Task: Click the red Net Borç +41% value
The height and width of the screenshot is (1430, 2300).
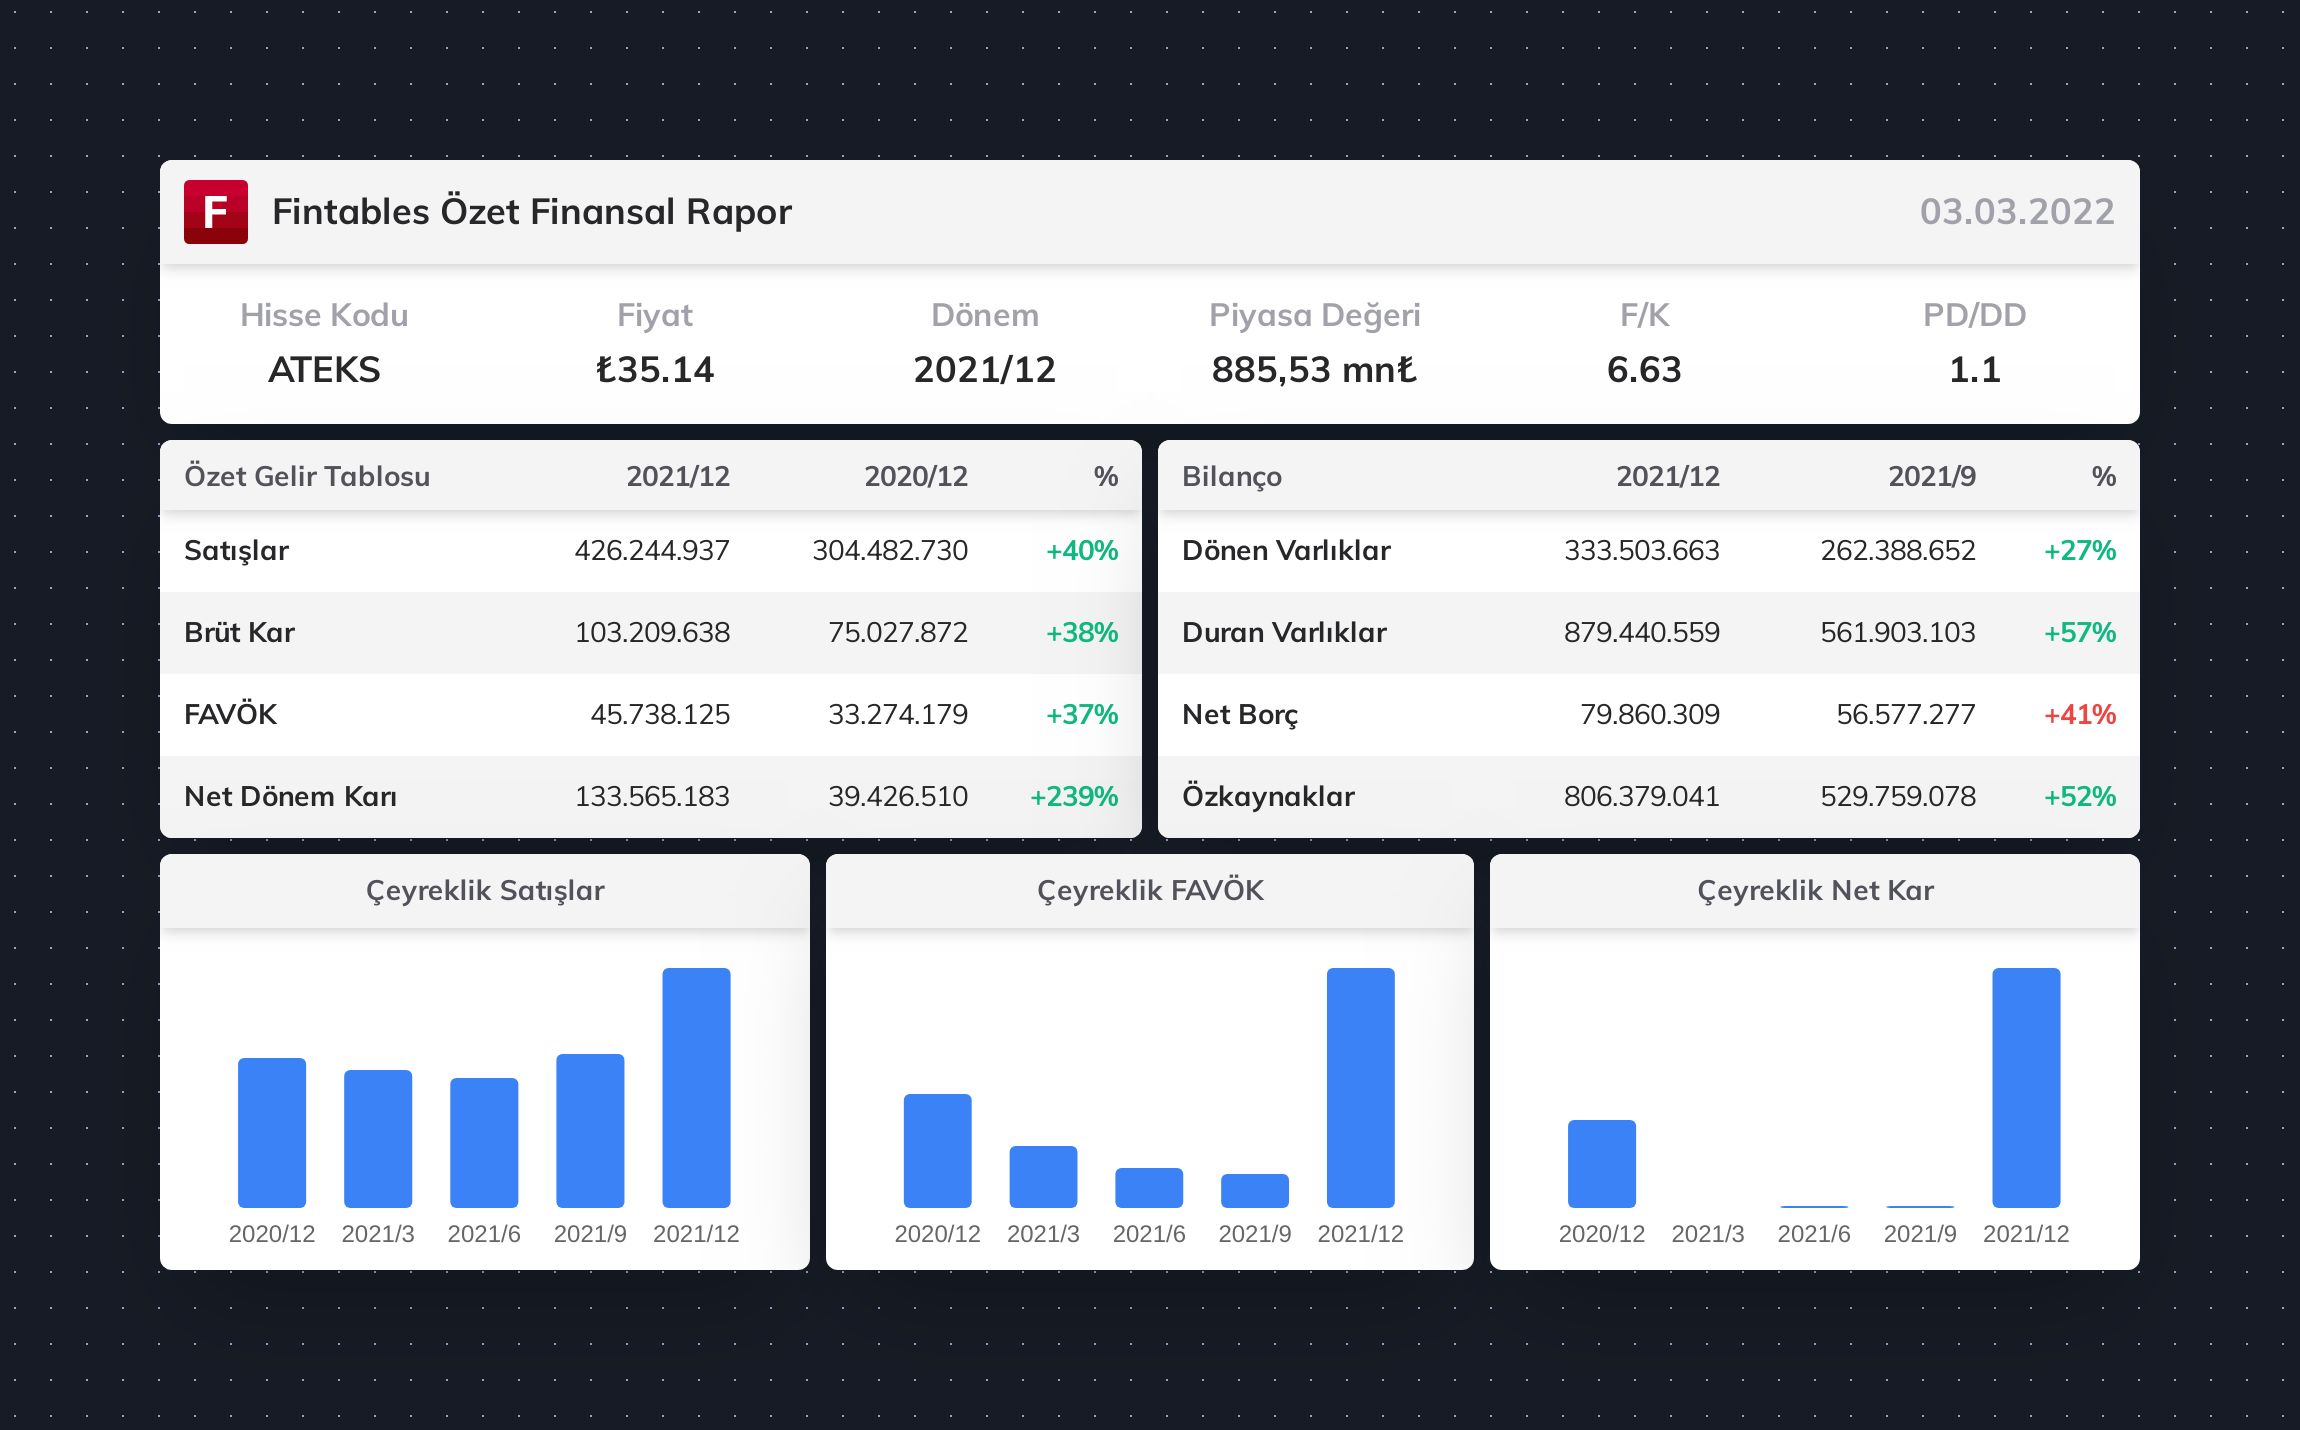Action: 2079,715
